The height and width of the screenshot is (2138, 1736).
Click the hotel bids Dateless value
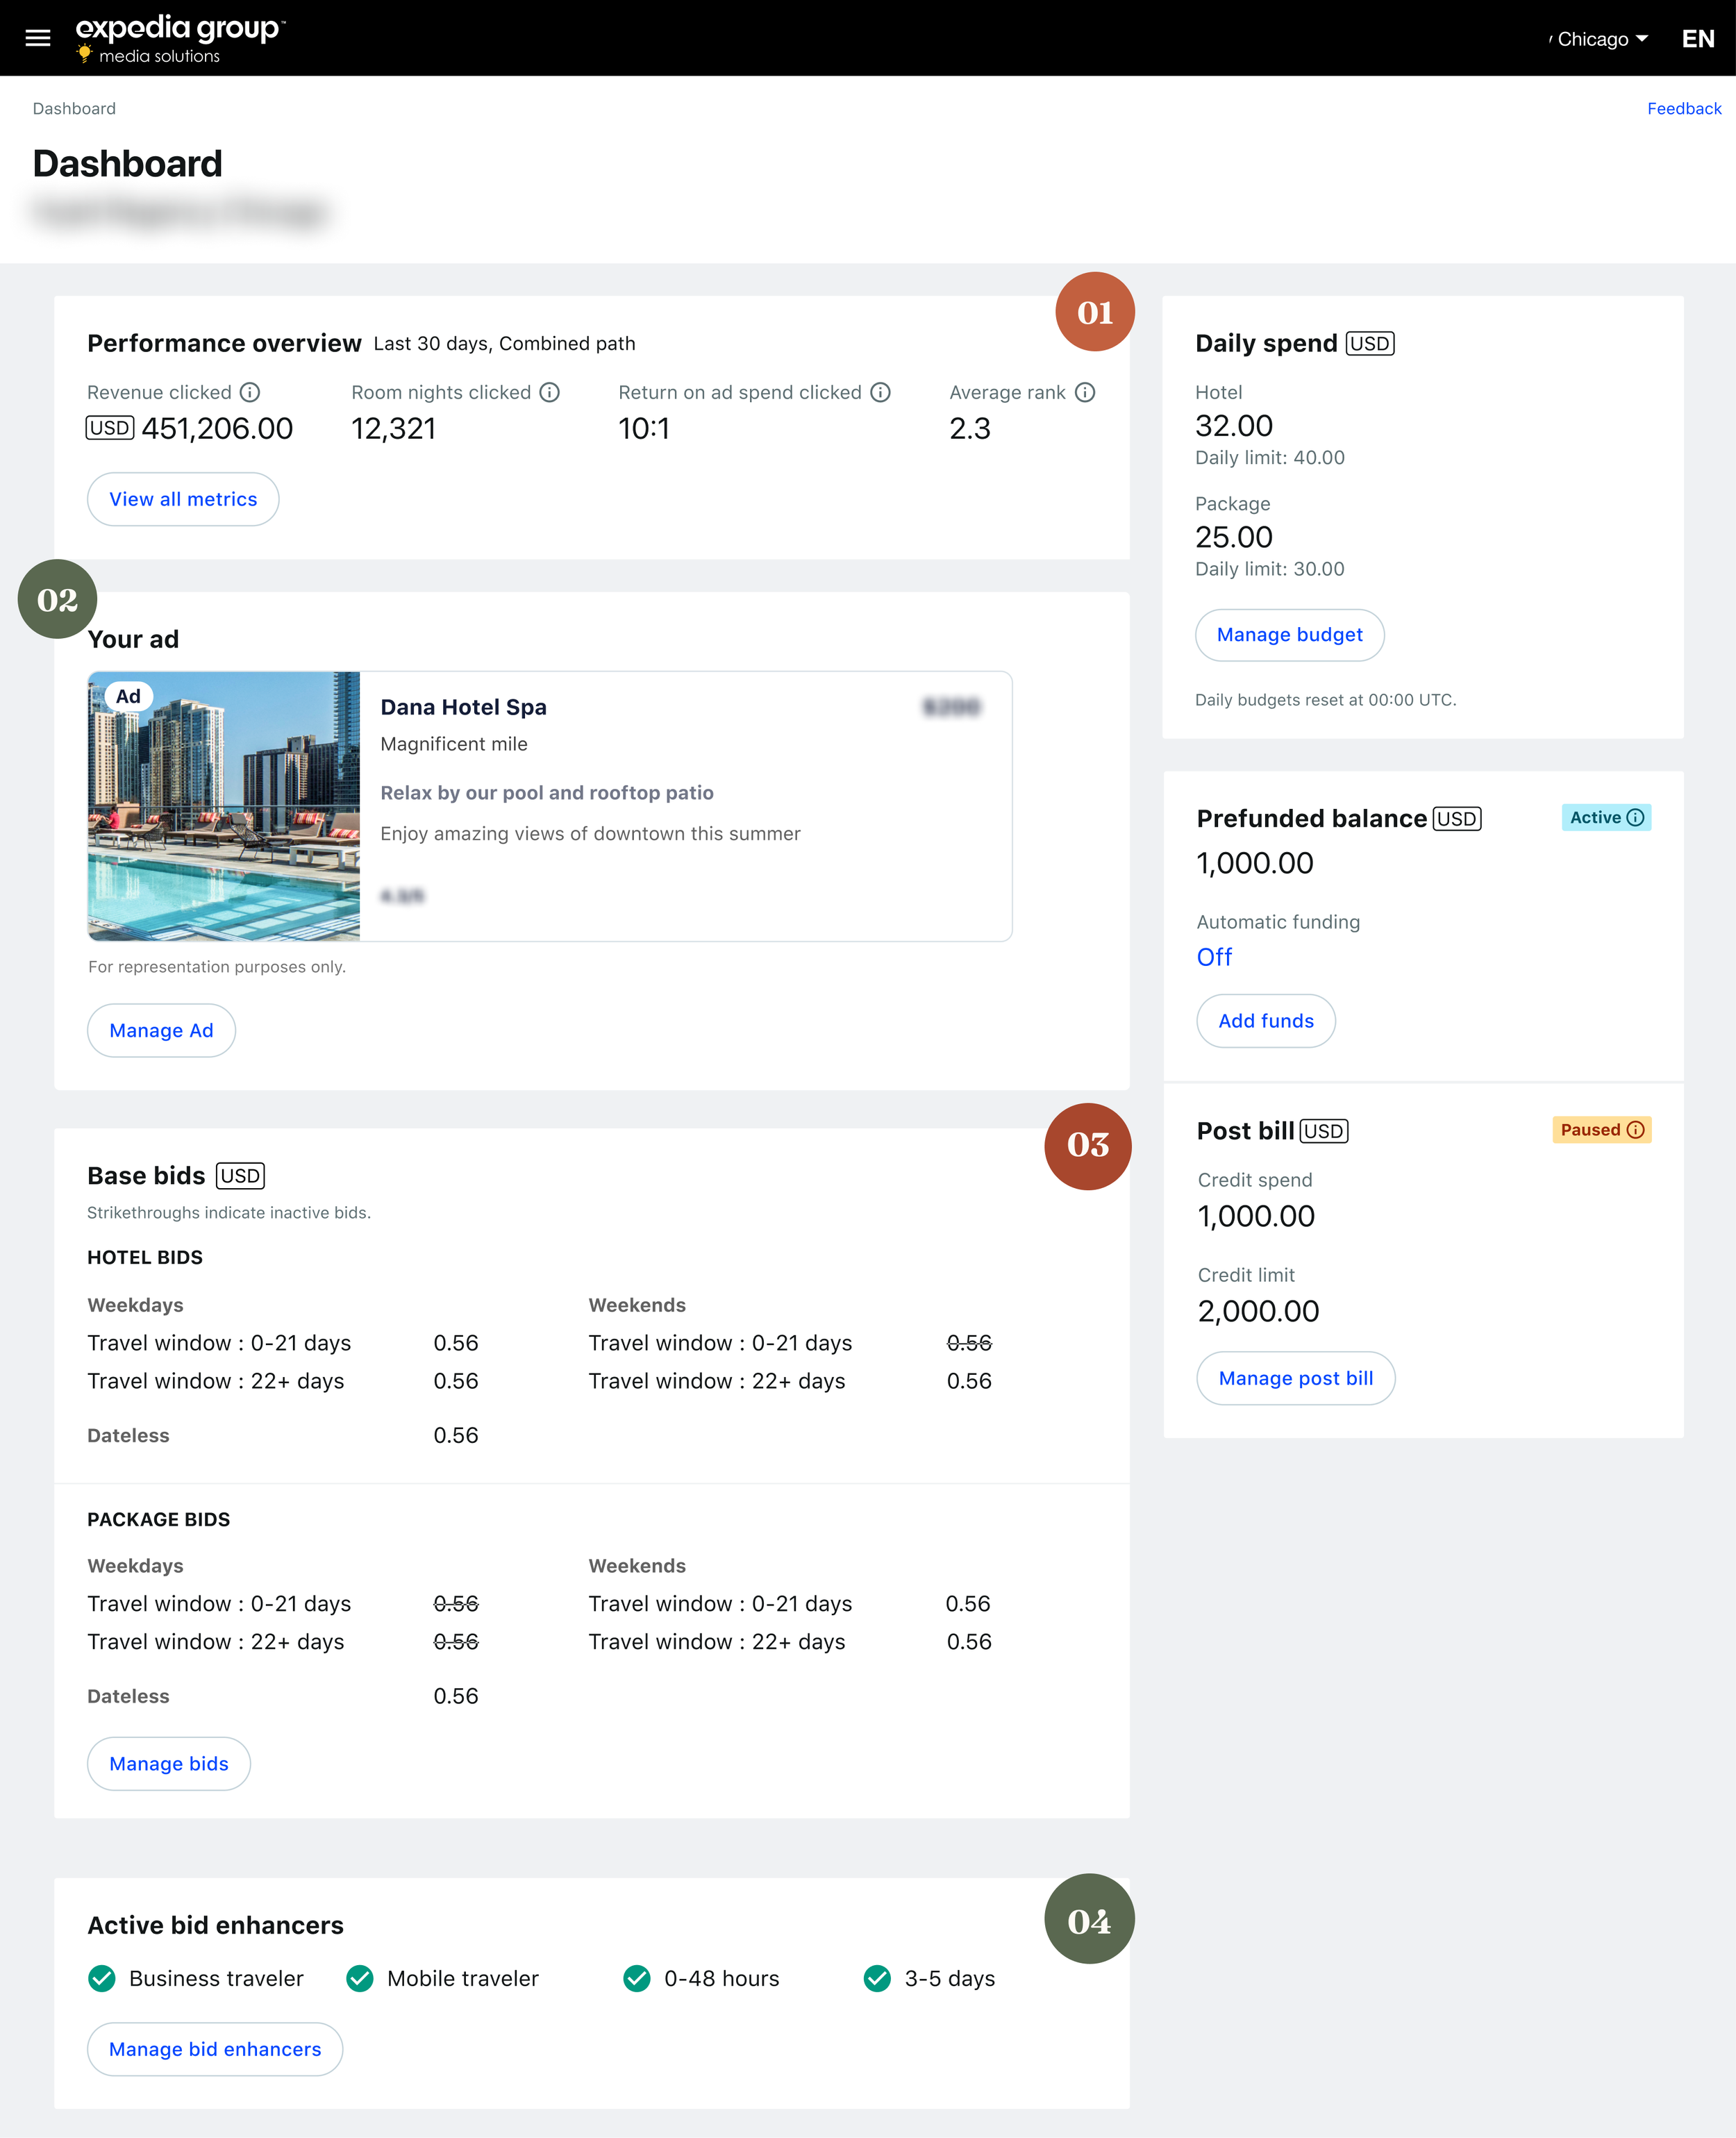456,1435
